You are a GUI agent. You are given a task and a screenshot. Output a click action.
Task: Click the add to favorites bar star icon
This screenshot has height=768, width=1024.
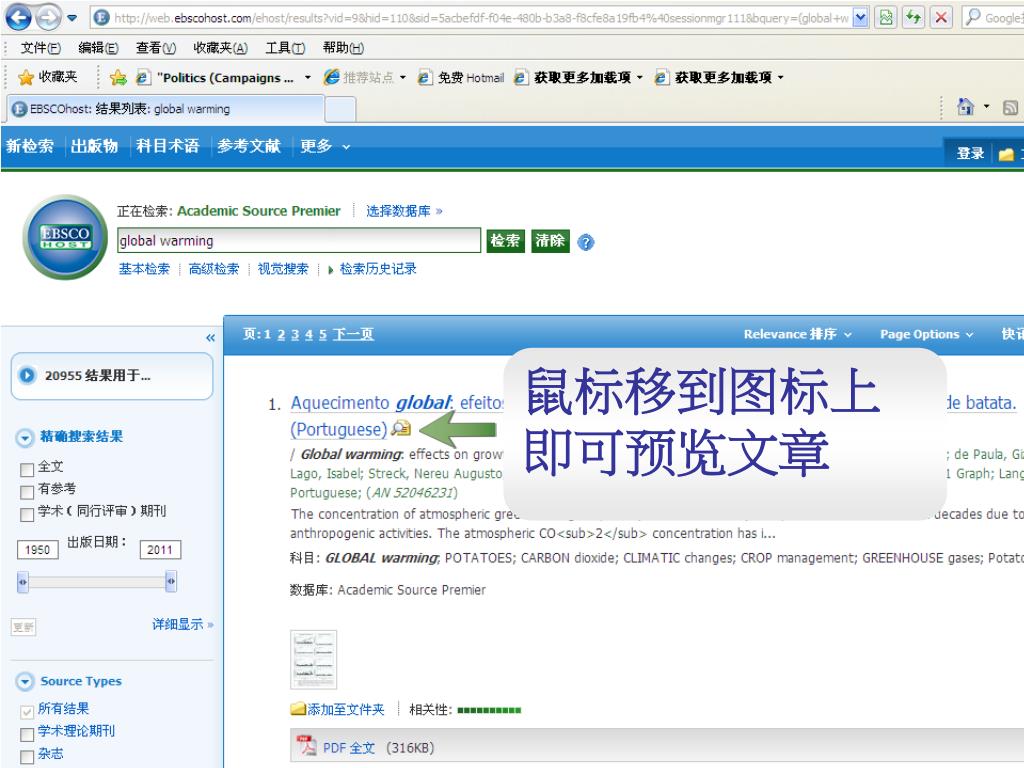(118, 78)
